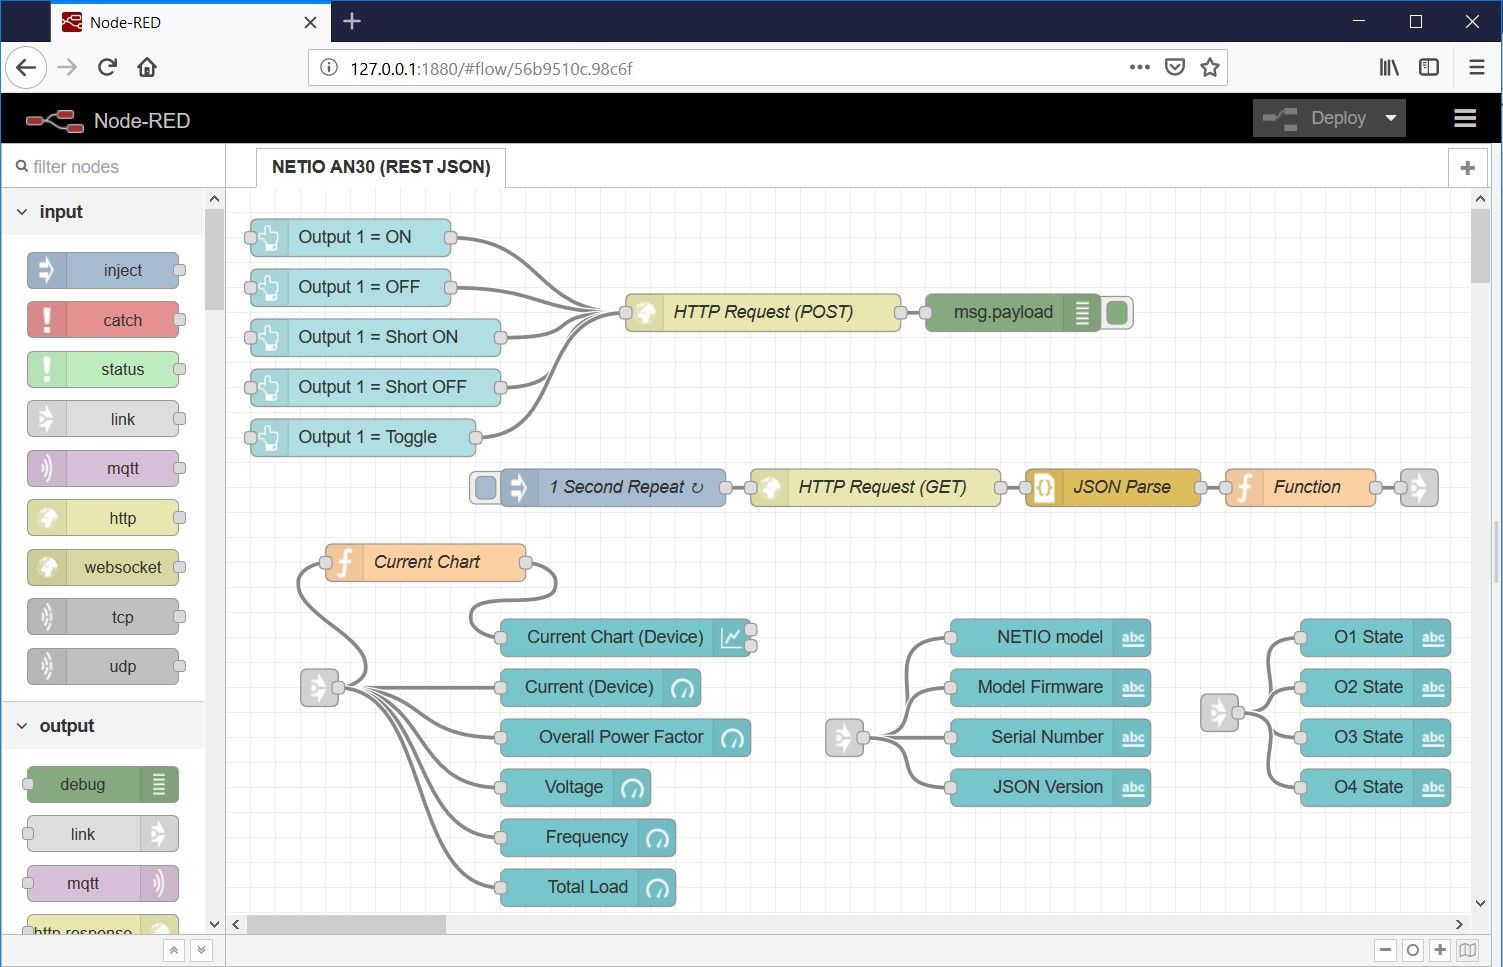
Task: Select the debug node in the output palette
Action: [x=100, y=784]
